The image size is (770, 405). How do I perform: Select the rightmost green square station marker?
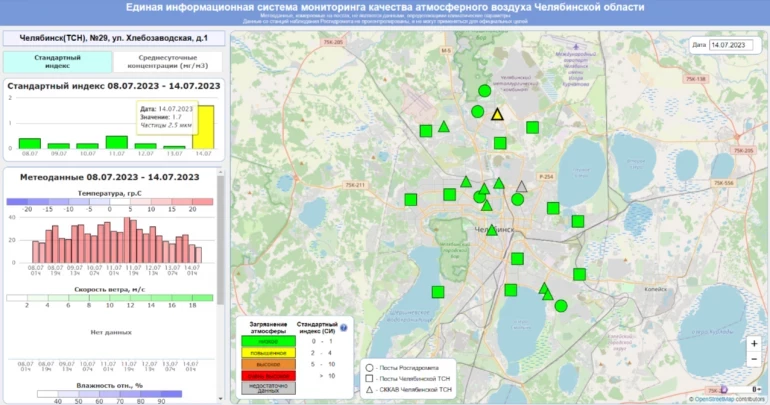(579, 274)
